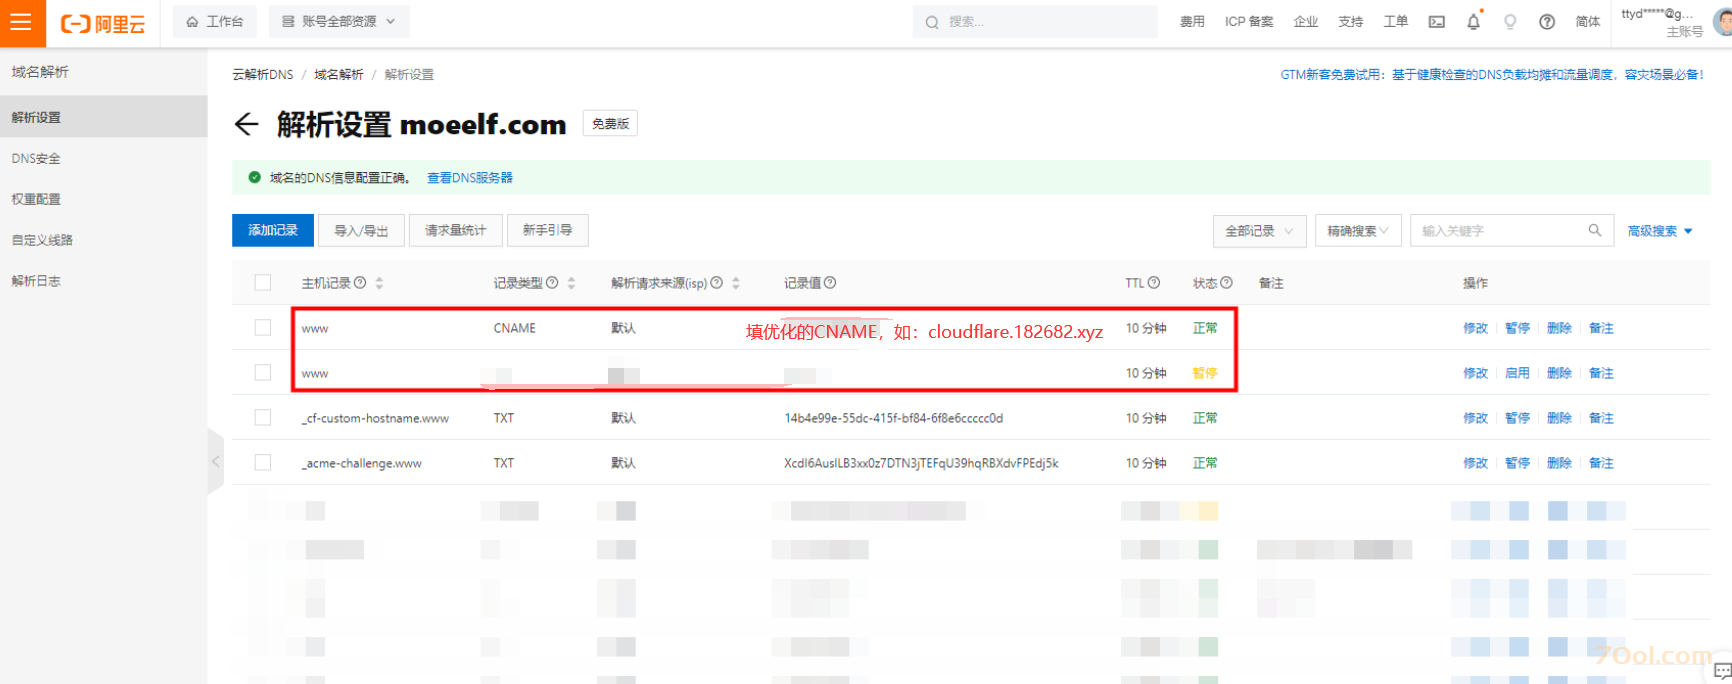Click 删除 for the _cf-custom-hostname.www record
The image size is (1732, 684).
1559,418
